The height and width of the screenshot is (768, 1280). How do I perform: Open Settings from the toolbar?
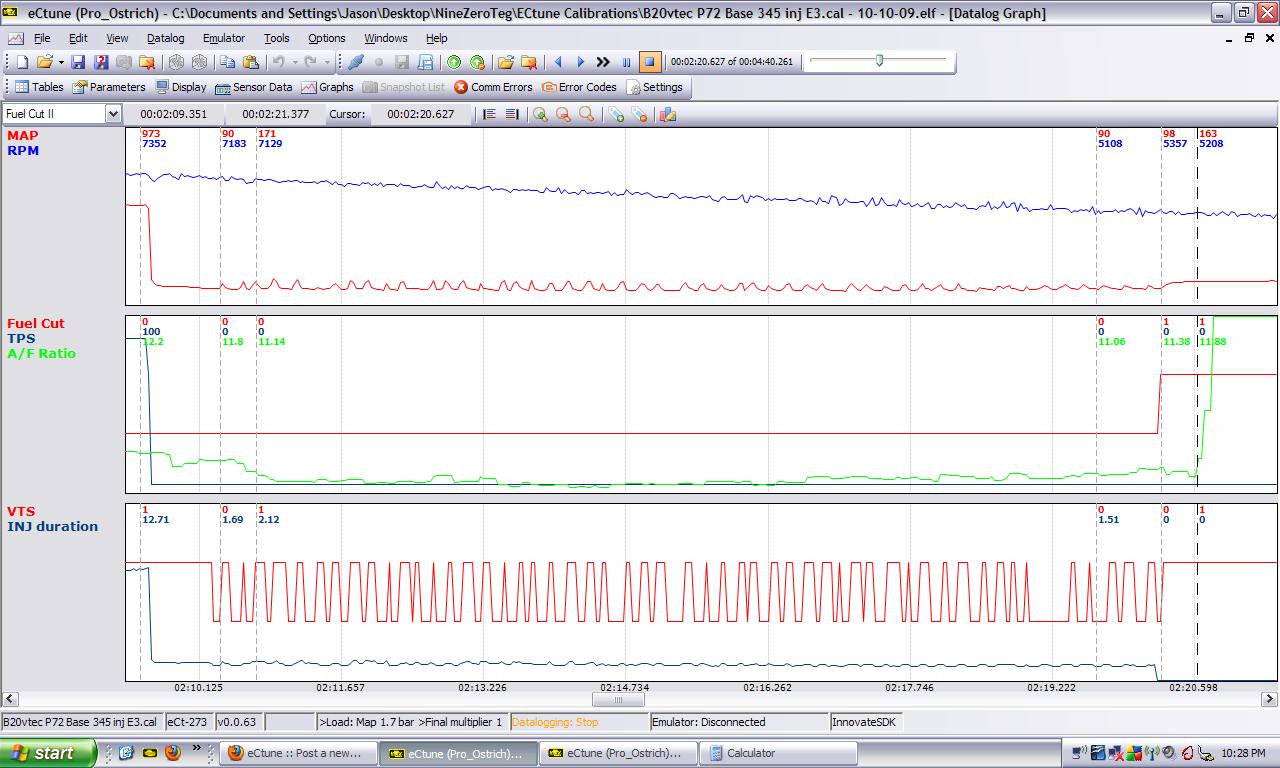(x=654, y=87)
